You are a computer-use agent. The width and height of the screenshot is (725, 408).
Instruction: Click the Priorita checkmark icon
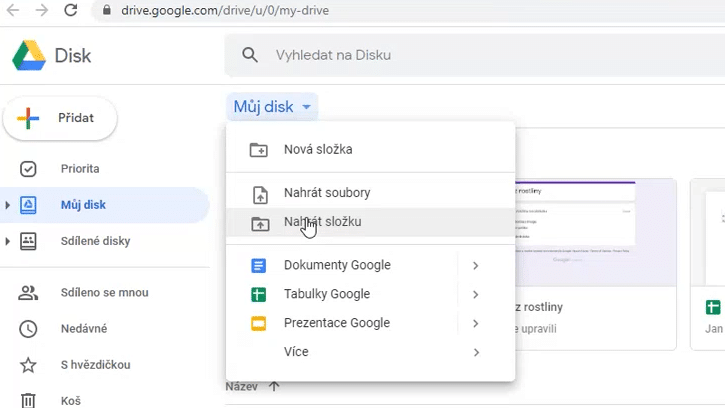[28, 169]
